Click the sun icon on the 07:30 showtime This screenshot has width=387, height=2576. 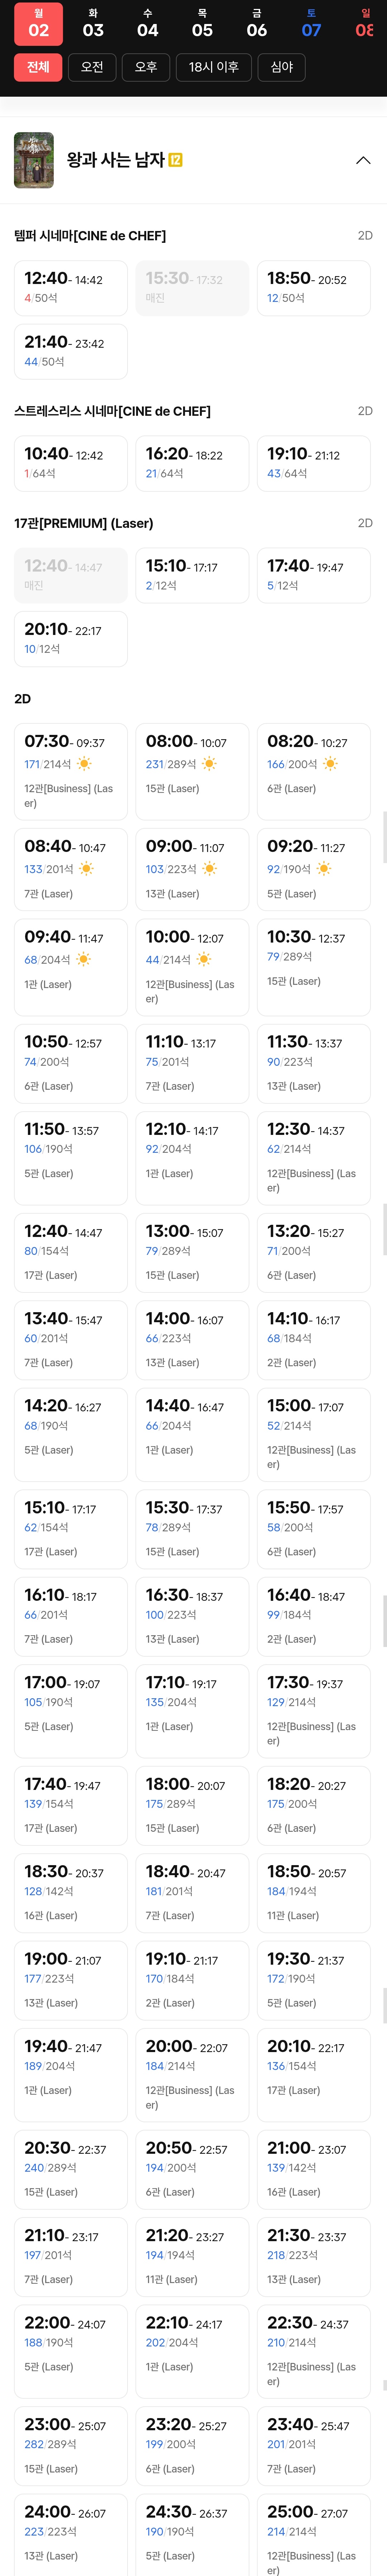click(x=84, y=764)
